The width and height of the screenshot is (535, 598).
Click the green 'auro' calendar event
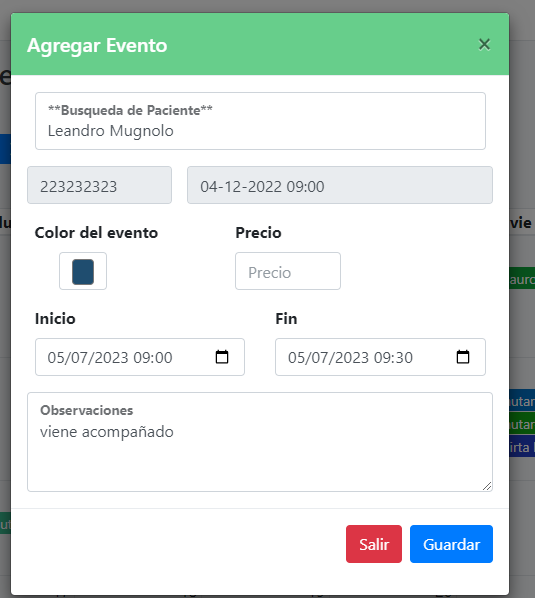tap(522, 278)
